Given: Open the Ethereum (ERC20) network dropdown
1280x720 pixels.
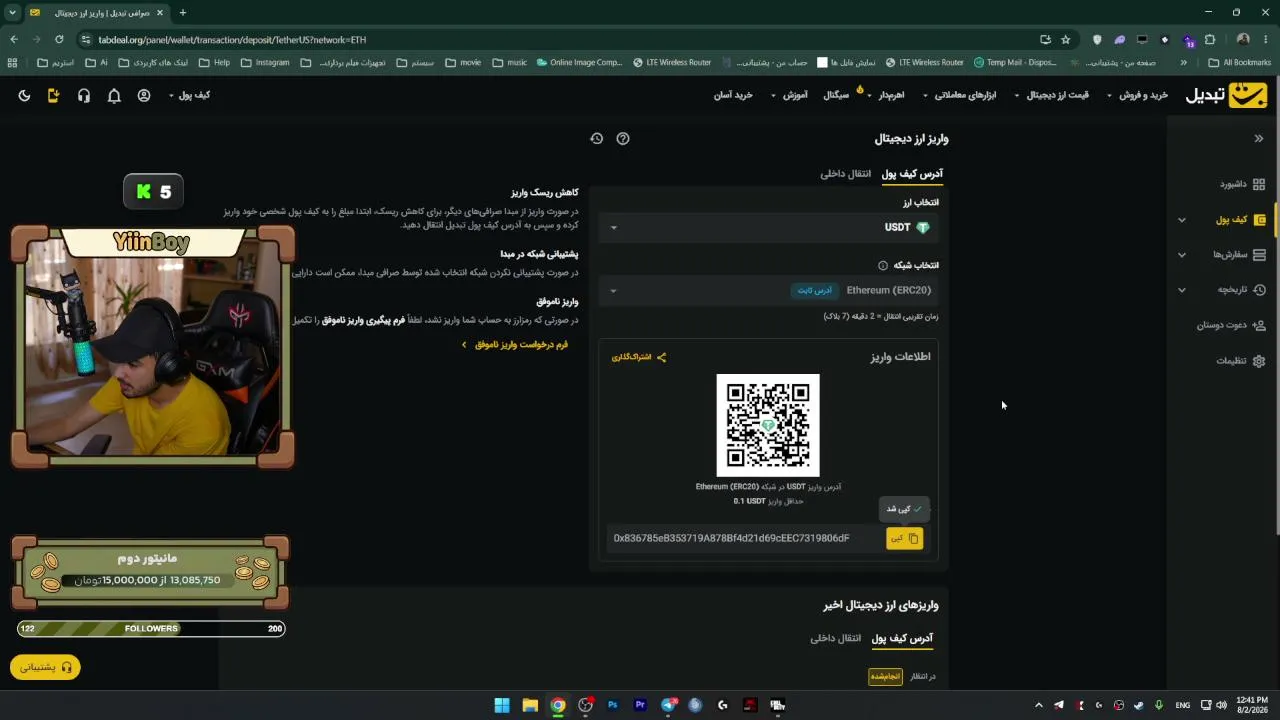Looking at the screenshot, I should pos(769,290).
